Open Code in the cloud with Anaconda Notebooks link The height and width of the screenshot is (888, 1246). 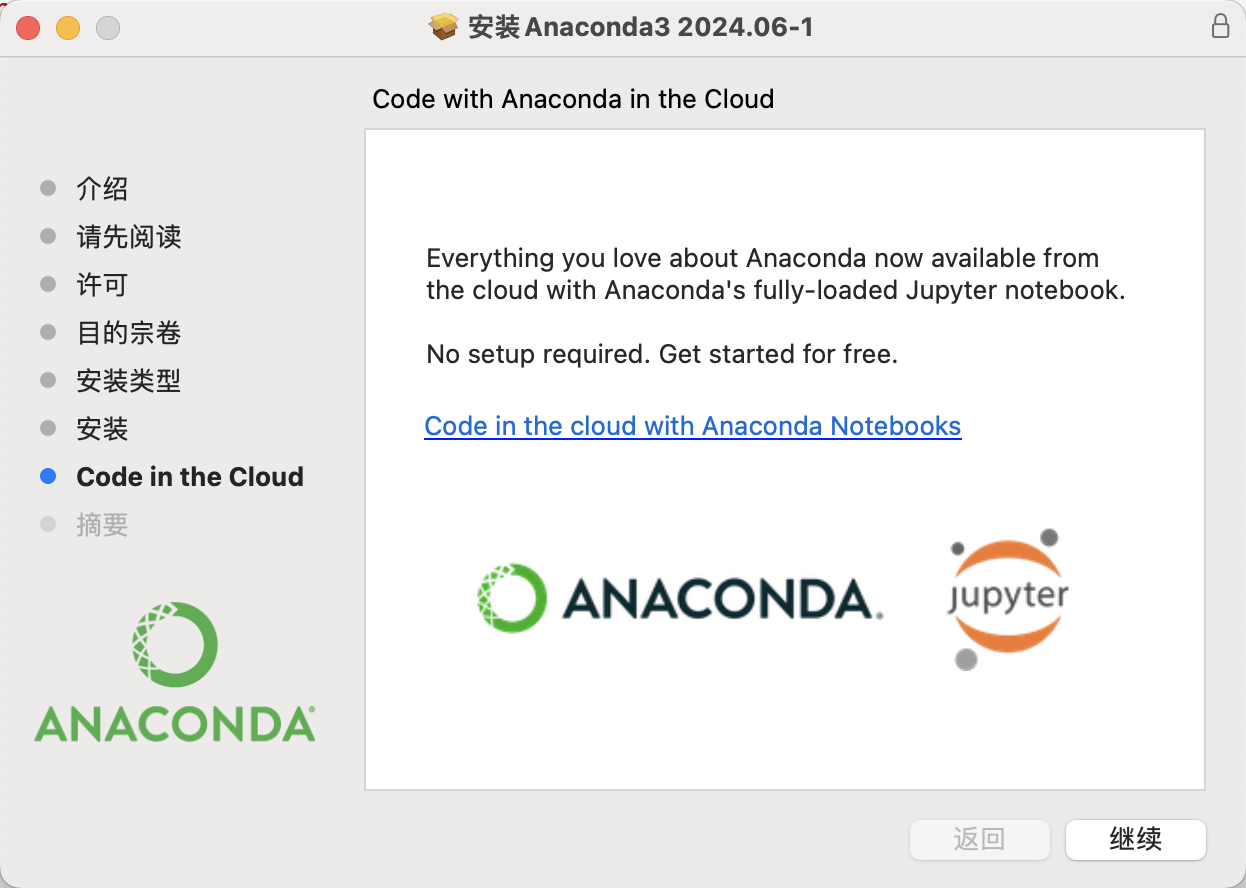(693, 426)
